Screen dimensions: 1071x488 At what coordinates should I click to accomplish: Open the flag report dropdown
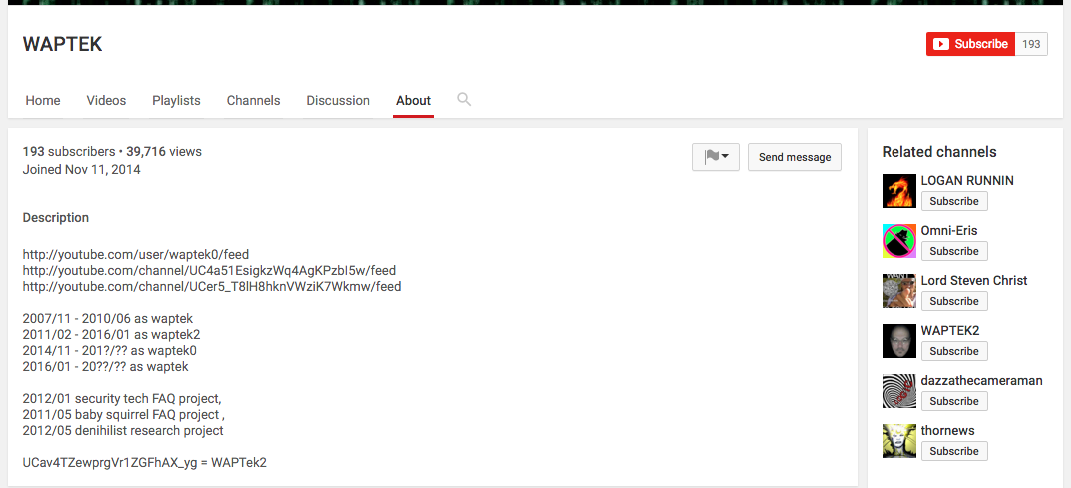point(716,157)
